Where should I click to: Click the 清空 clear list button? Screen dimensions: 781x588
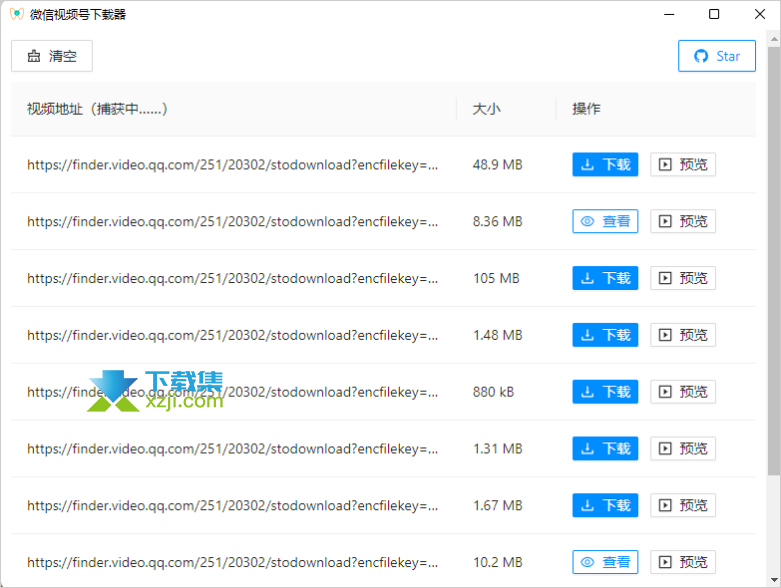(x=52, y=56)
